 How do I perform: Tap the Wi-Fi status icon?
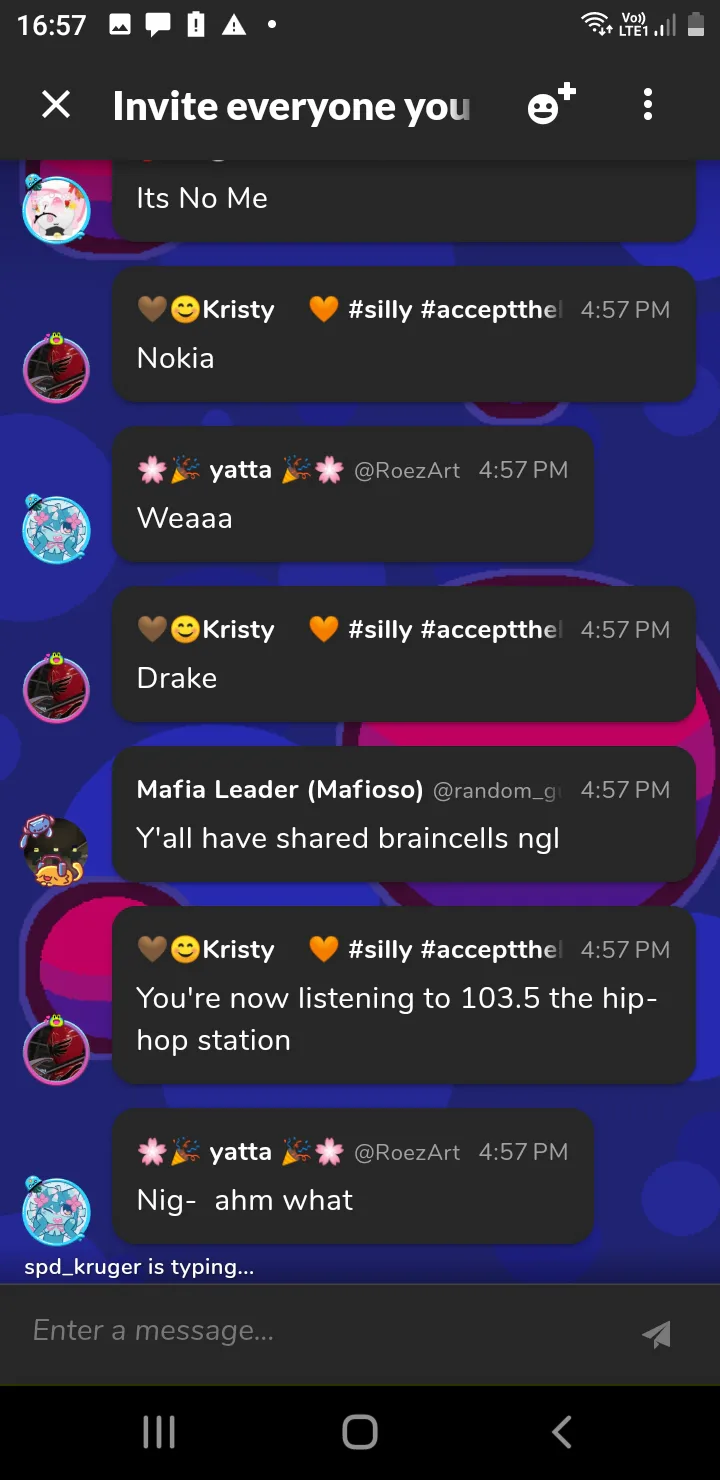pyautogui.click(x=597, y=24)
